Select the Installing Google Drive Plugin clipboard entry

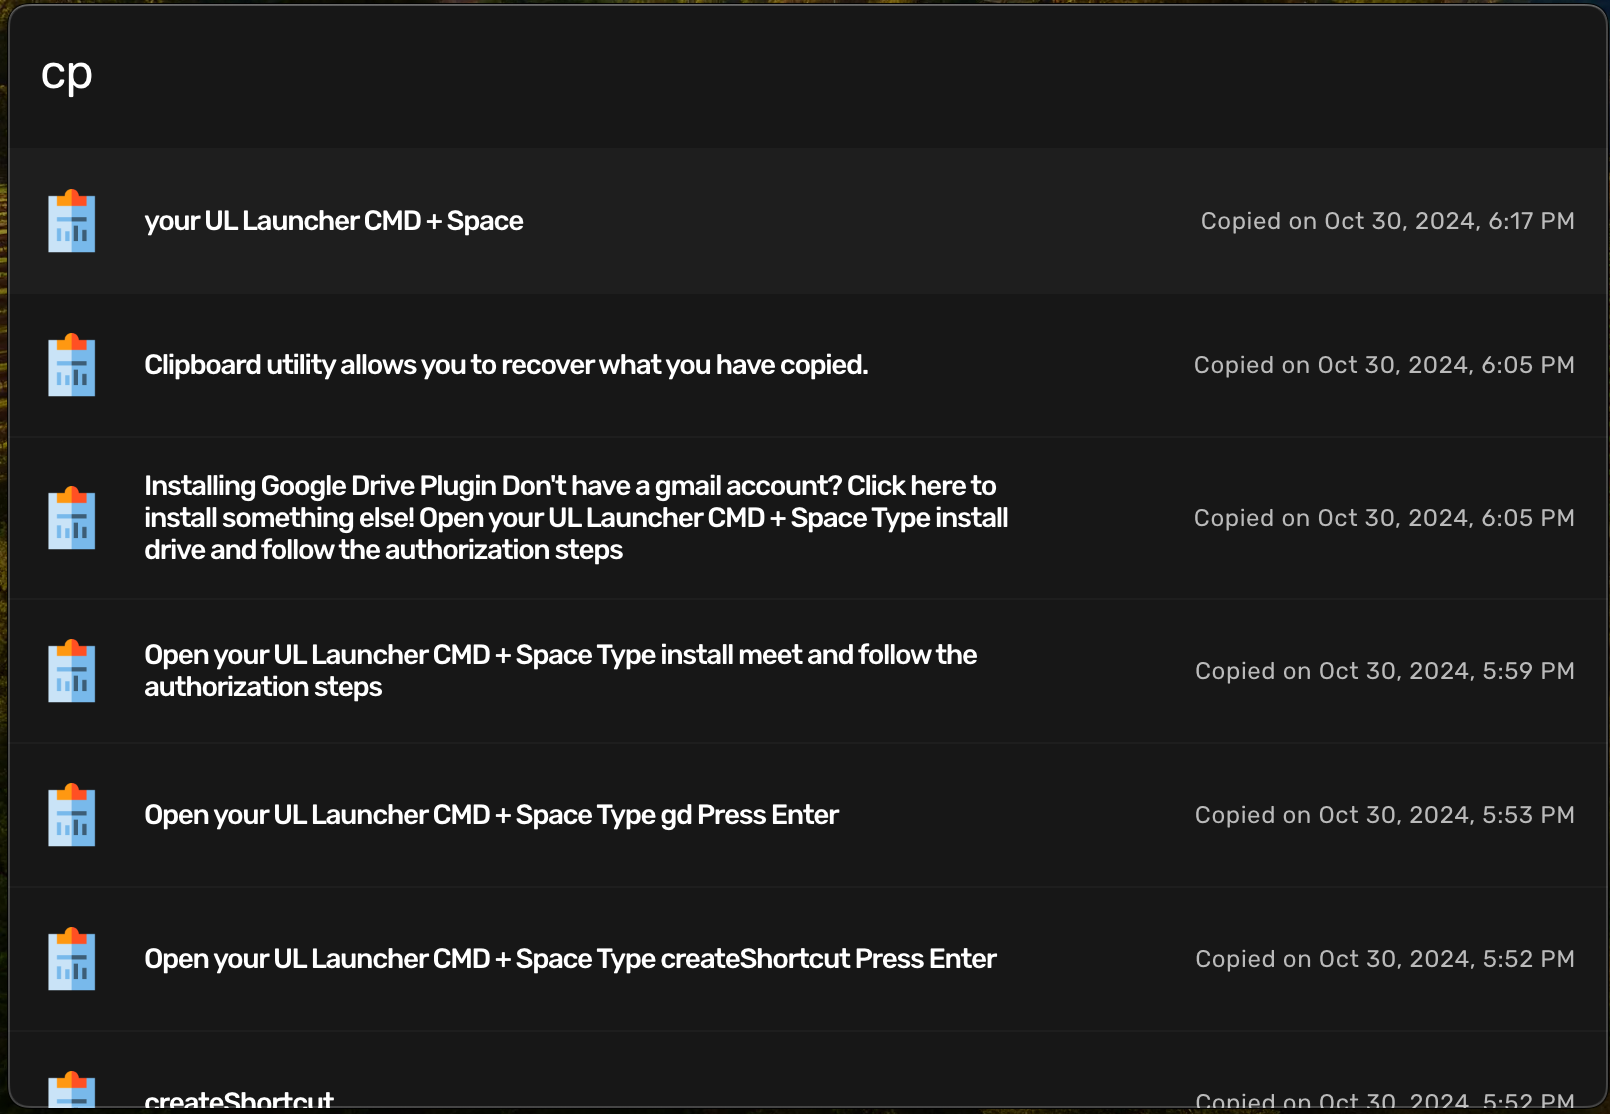coord(576,518)
